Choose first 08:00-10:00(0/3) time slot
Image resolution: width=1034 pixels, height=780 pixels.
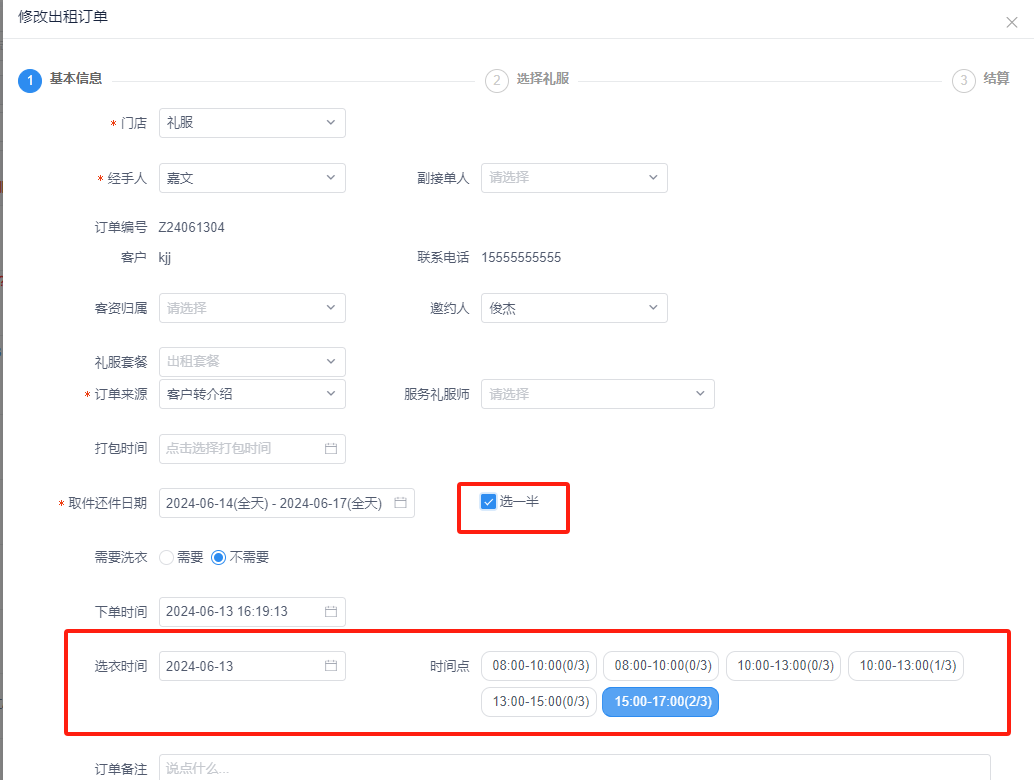pos(540,666)
